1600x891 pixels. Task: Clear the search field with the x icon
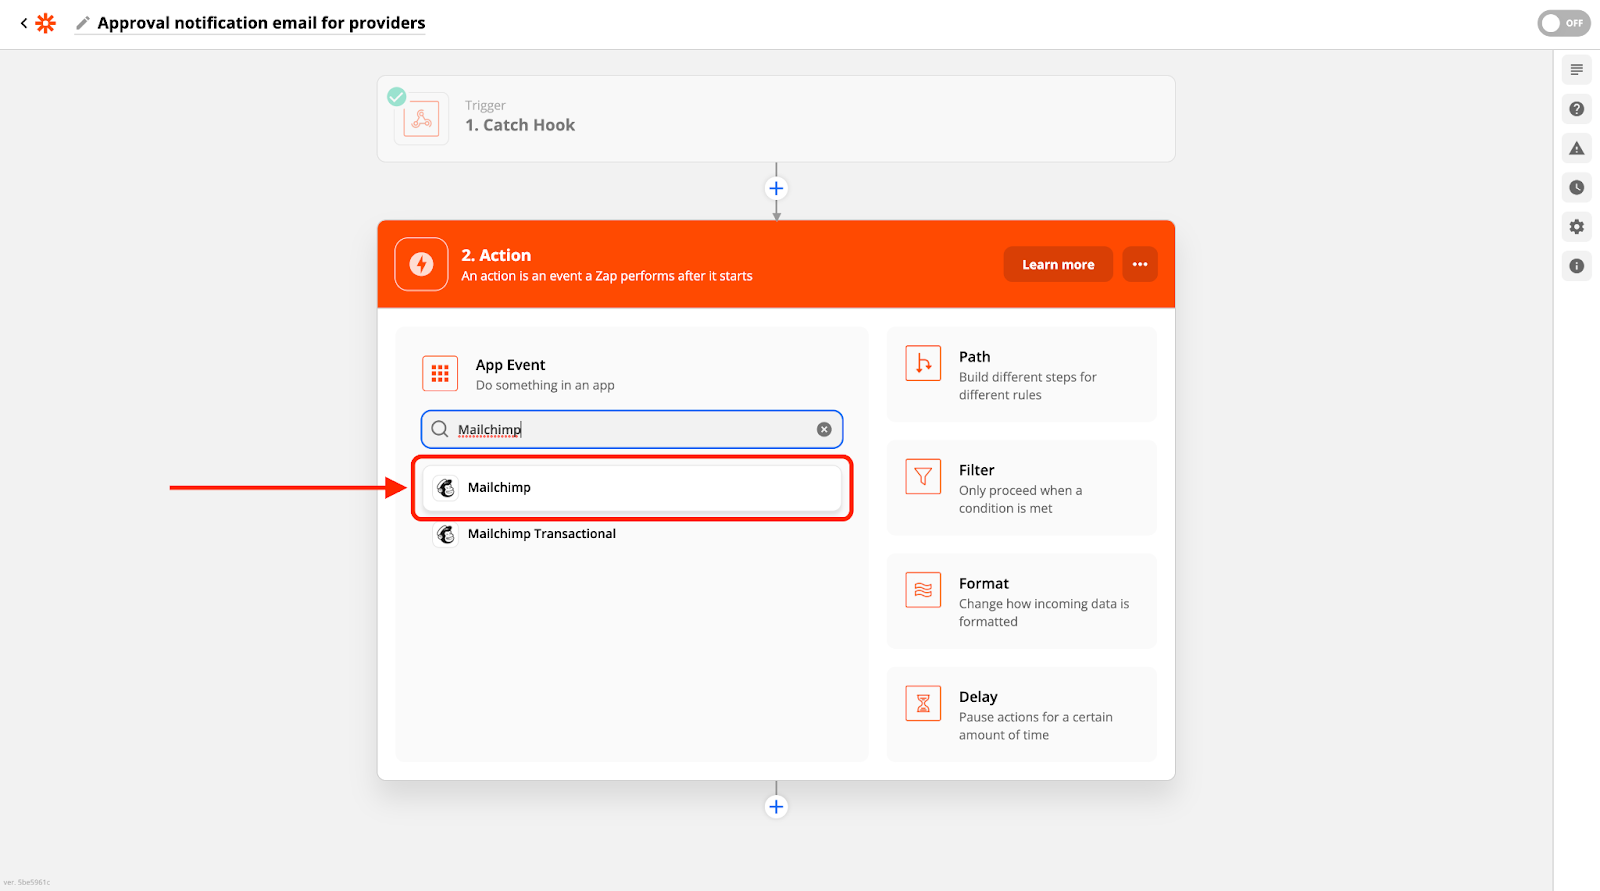tap(824, 429)
